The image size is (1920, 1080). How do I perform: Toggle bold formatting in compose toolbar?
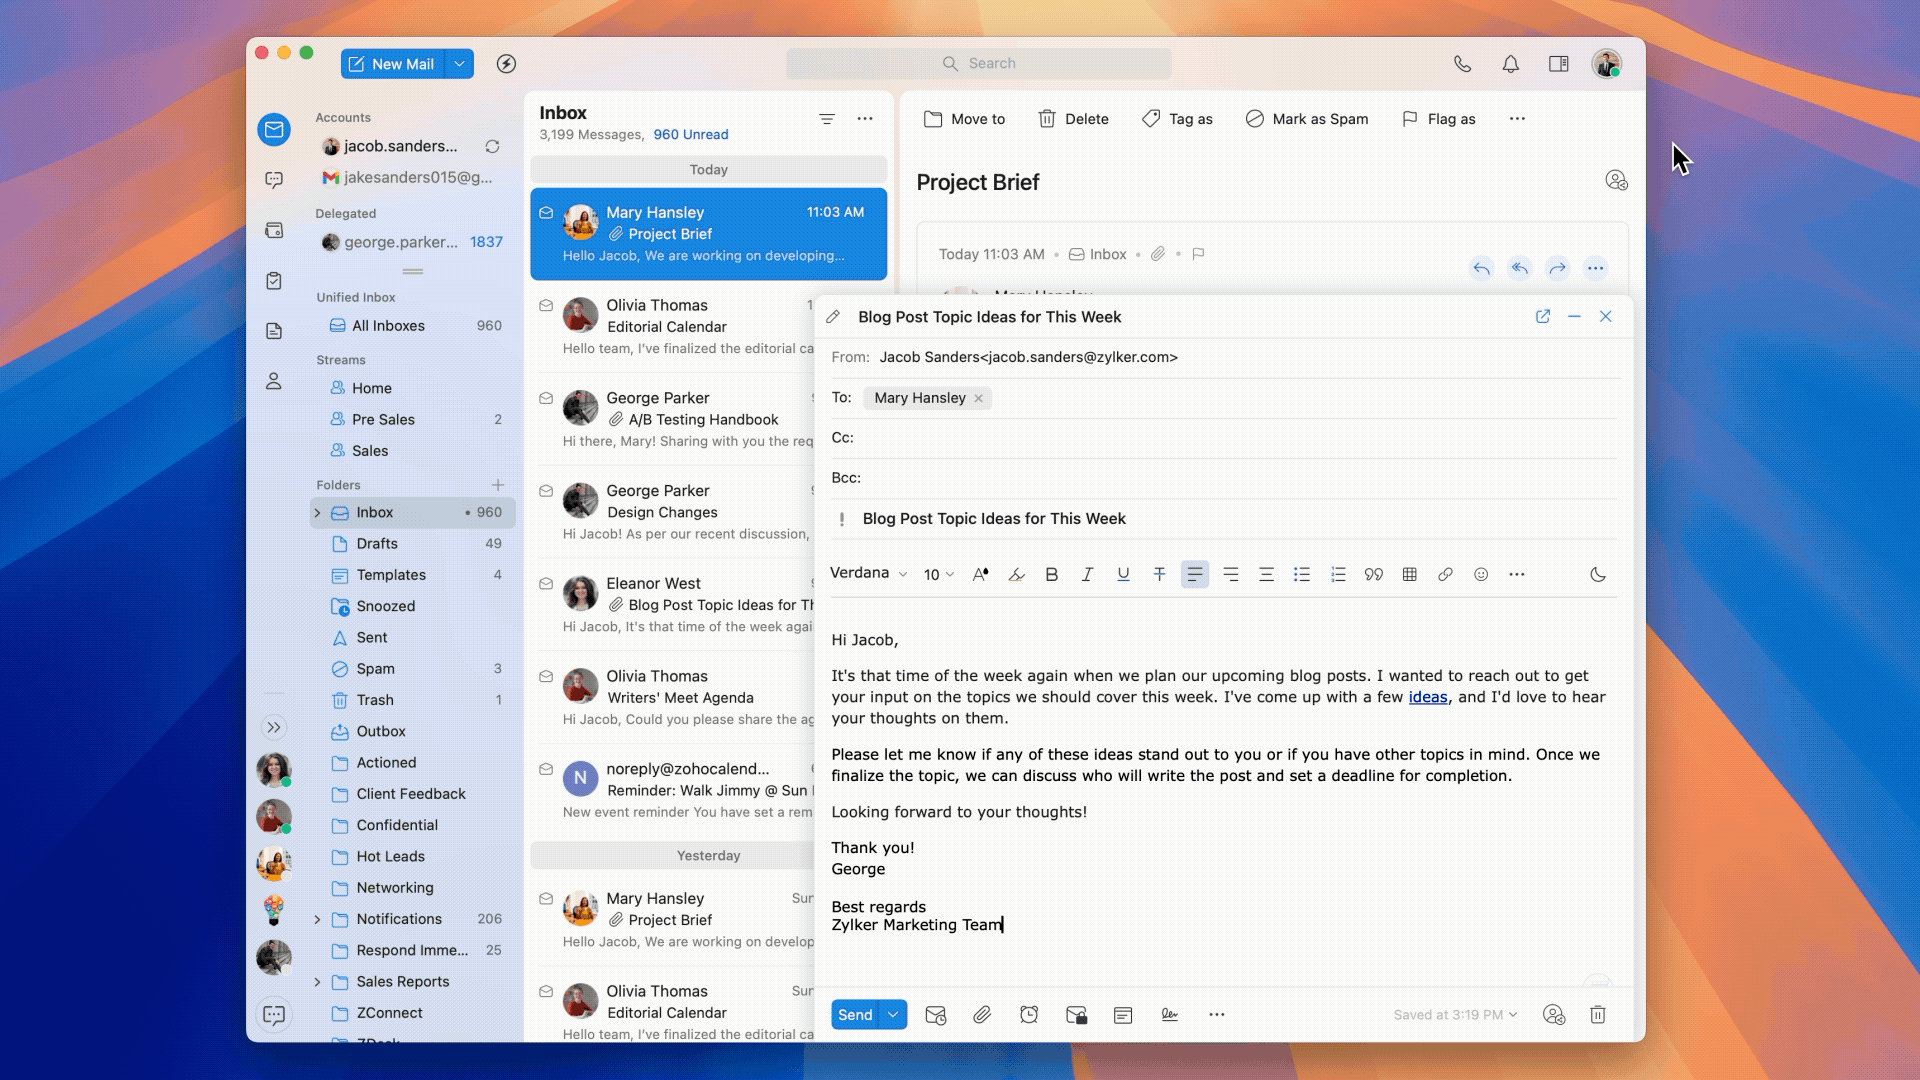(1051, 574)
